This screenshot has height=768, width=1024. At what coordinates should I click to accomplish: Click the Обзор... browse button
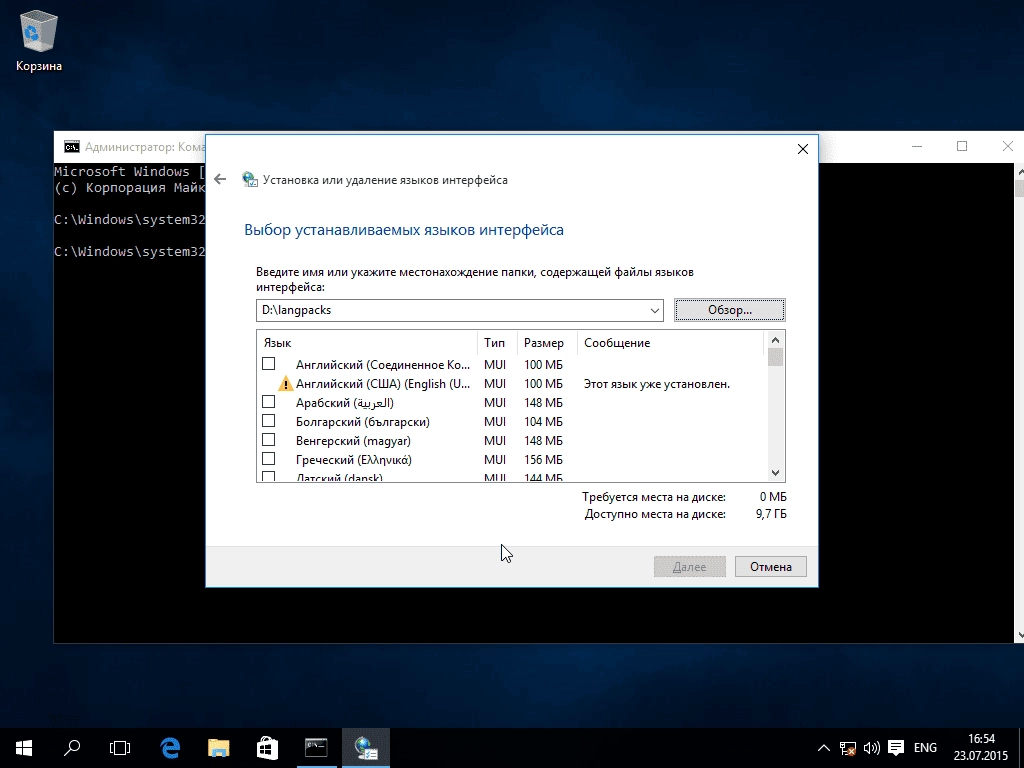click(x=729, y=310)
